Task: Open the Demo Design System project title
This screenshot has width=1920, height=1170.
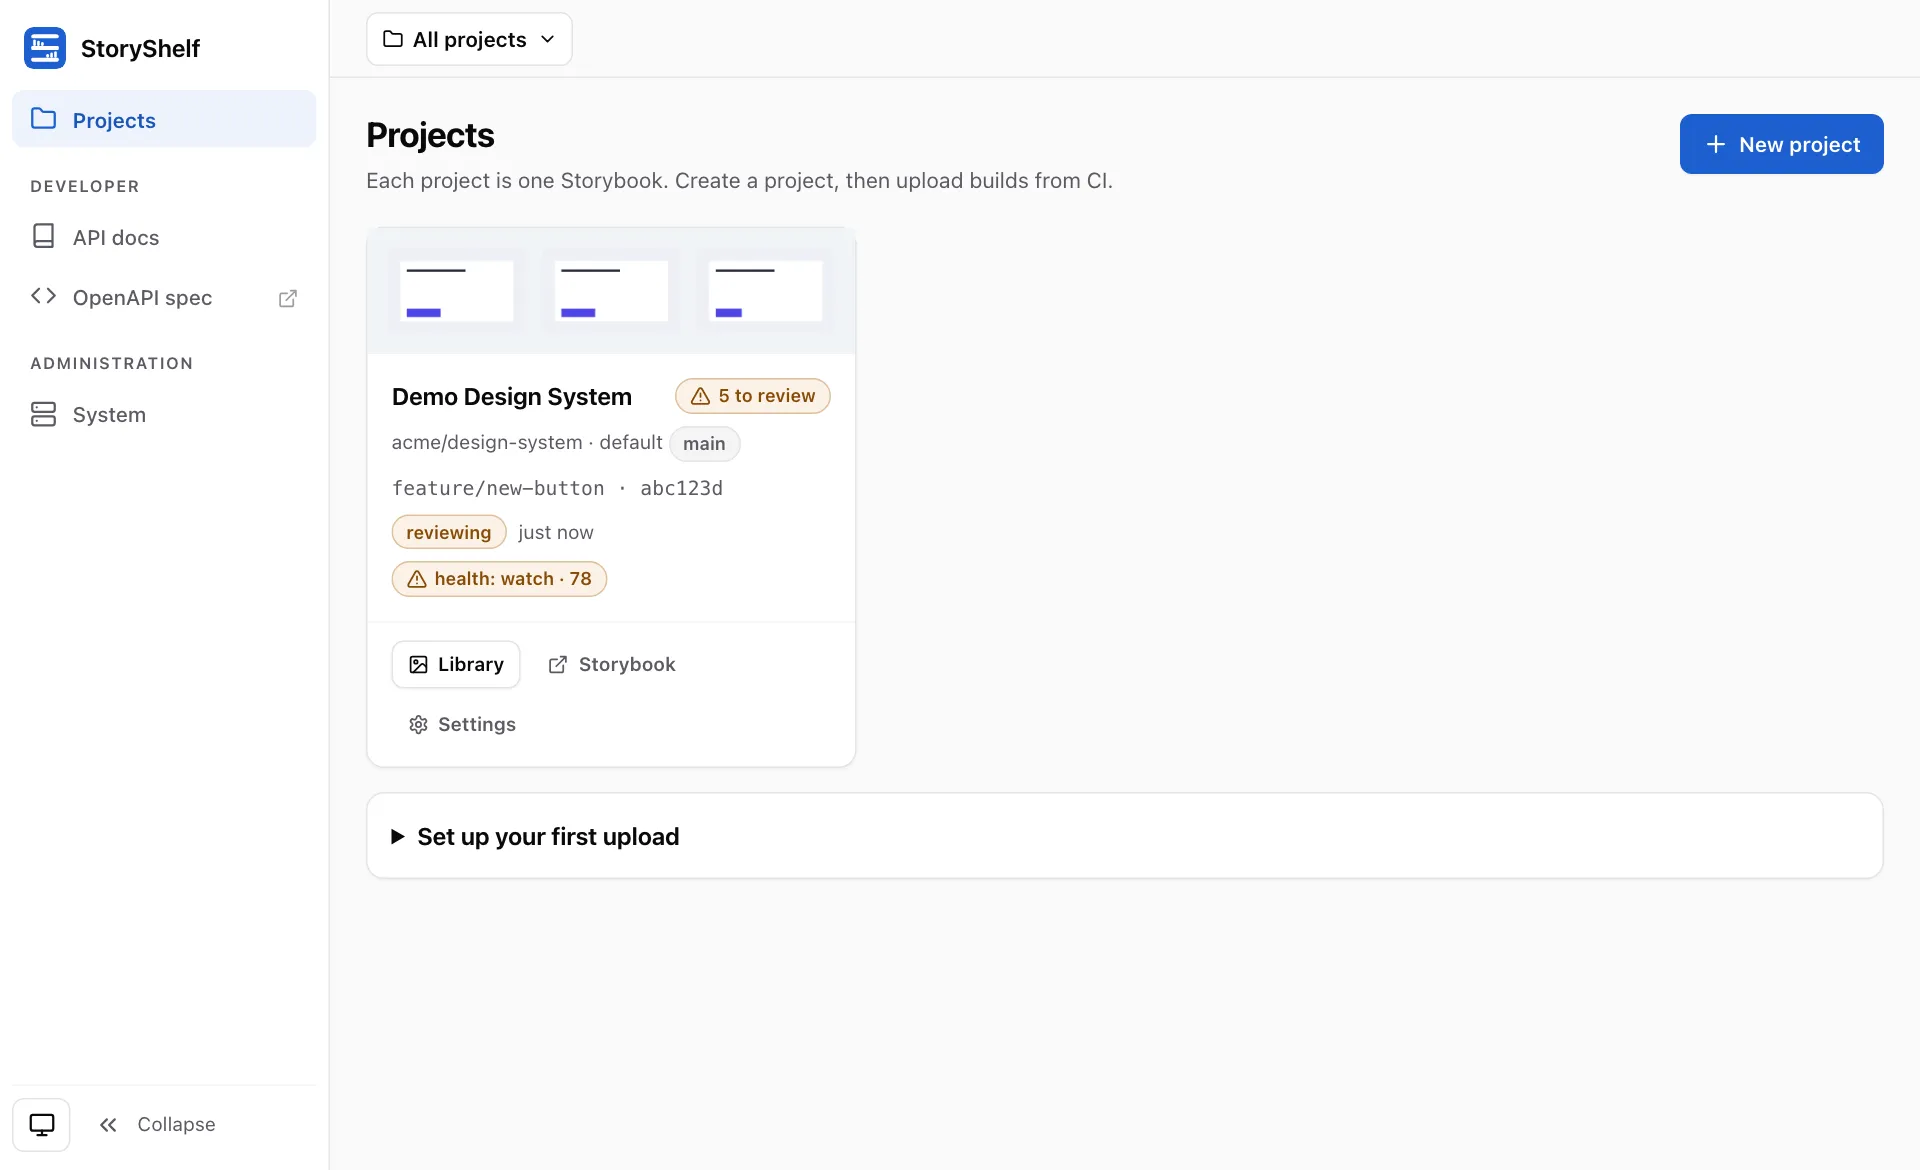Action: click(511, 396)
